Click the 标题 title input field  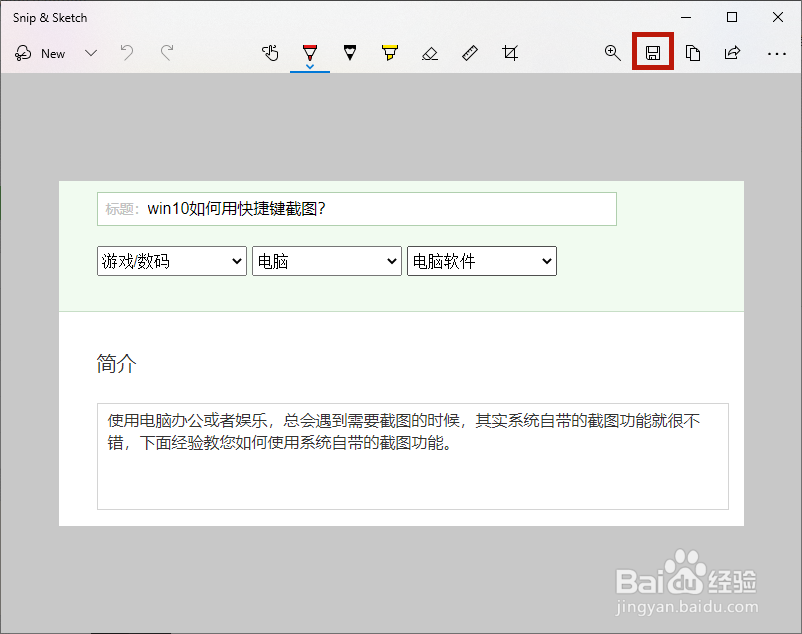(355, 209)
